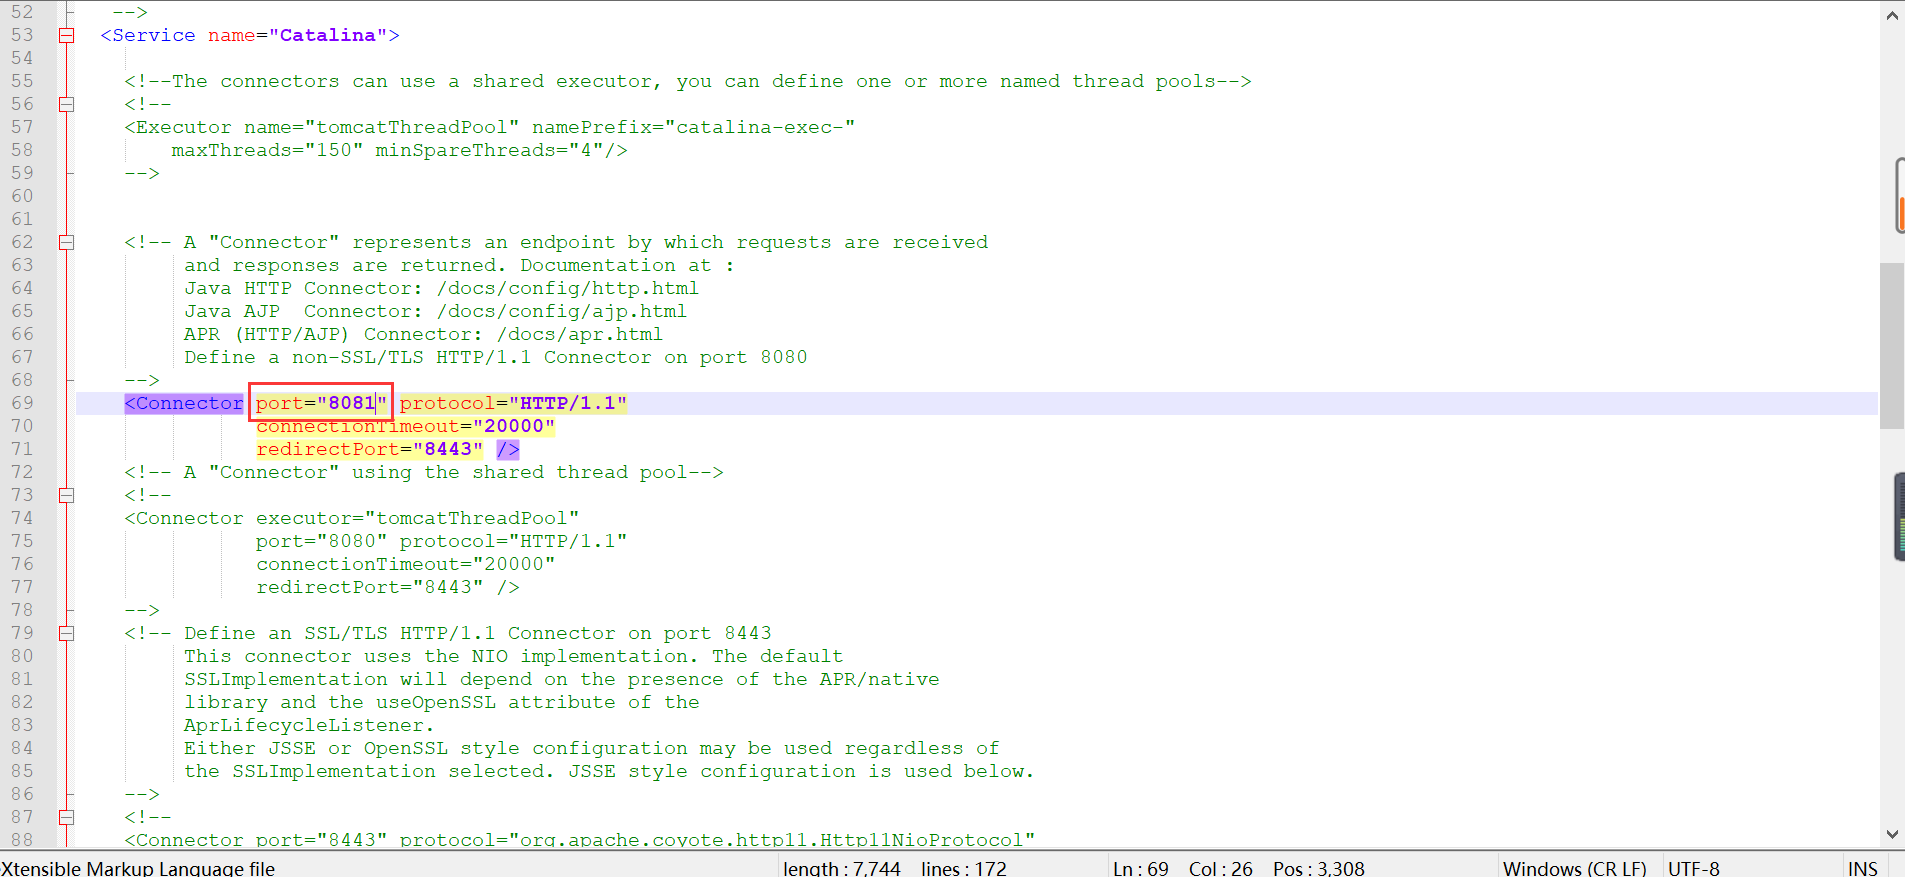Click the scrollbar up arrow
The image size is (1905, 877).
(x=1892, y=15)
